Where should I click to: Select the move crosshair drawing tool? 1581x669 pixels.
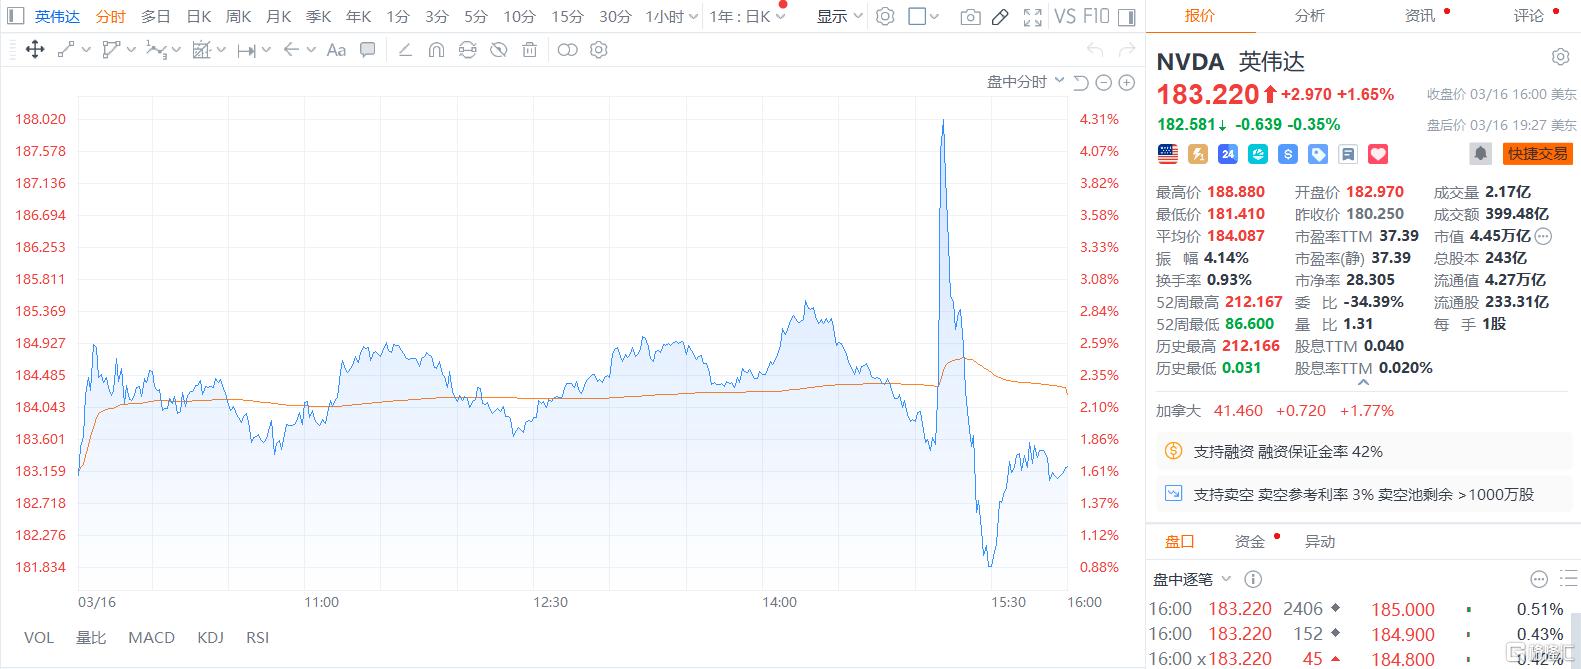pyautogui.click(x=34, y=50)
